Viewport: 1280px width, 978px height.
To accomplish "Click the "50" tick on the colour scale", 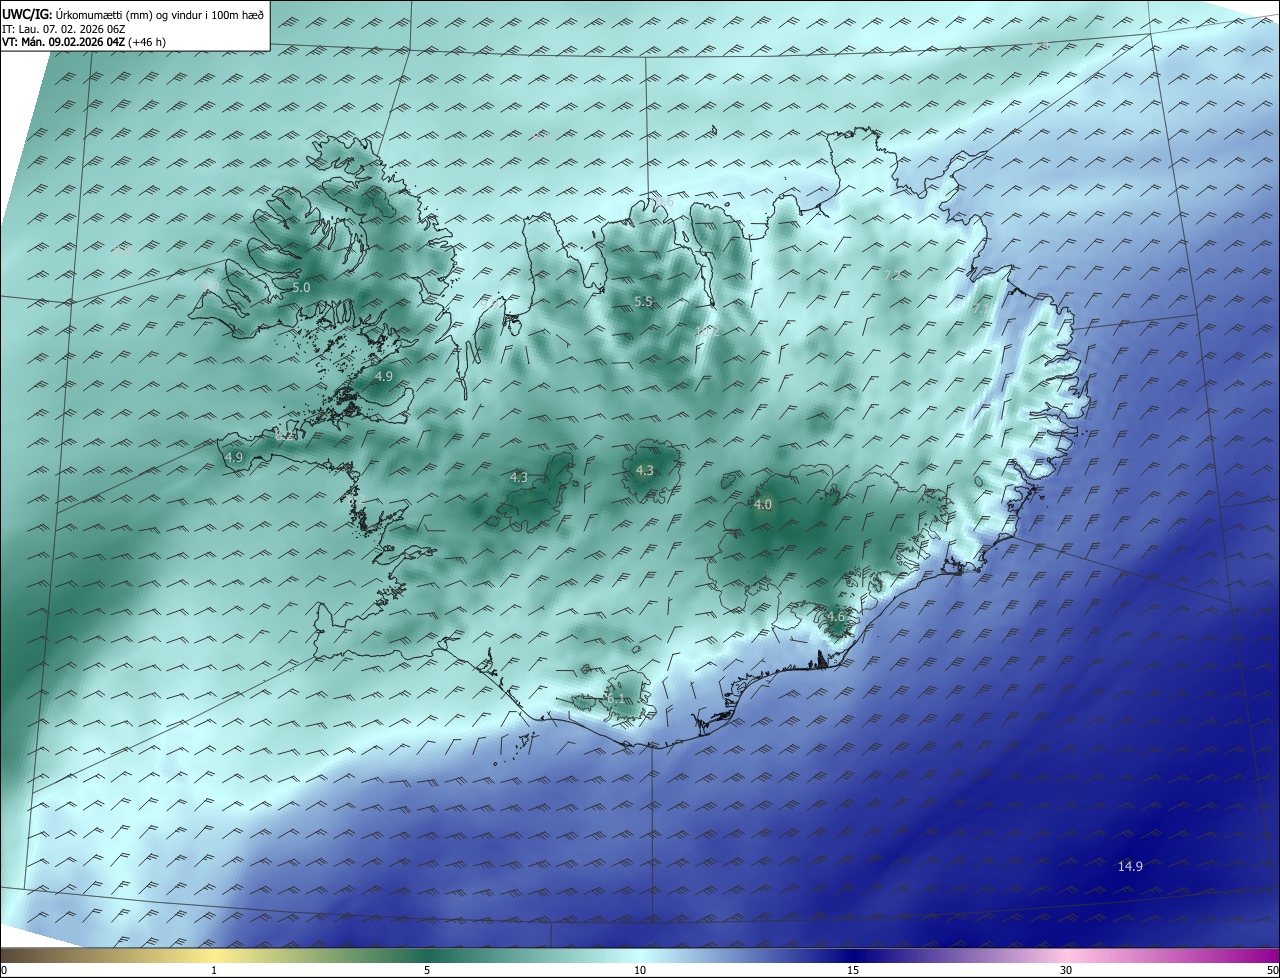I will [x=1272, y=970].
